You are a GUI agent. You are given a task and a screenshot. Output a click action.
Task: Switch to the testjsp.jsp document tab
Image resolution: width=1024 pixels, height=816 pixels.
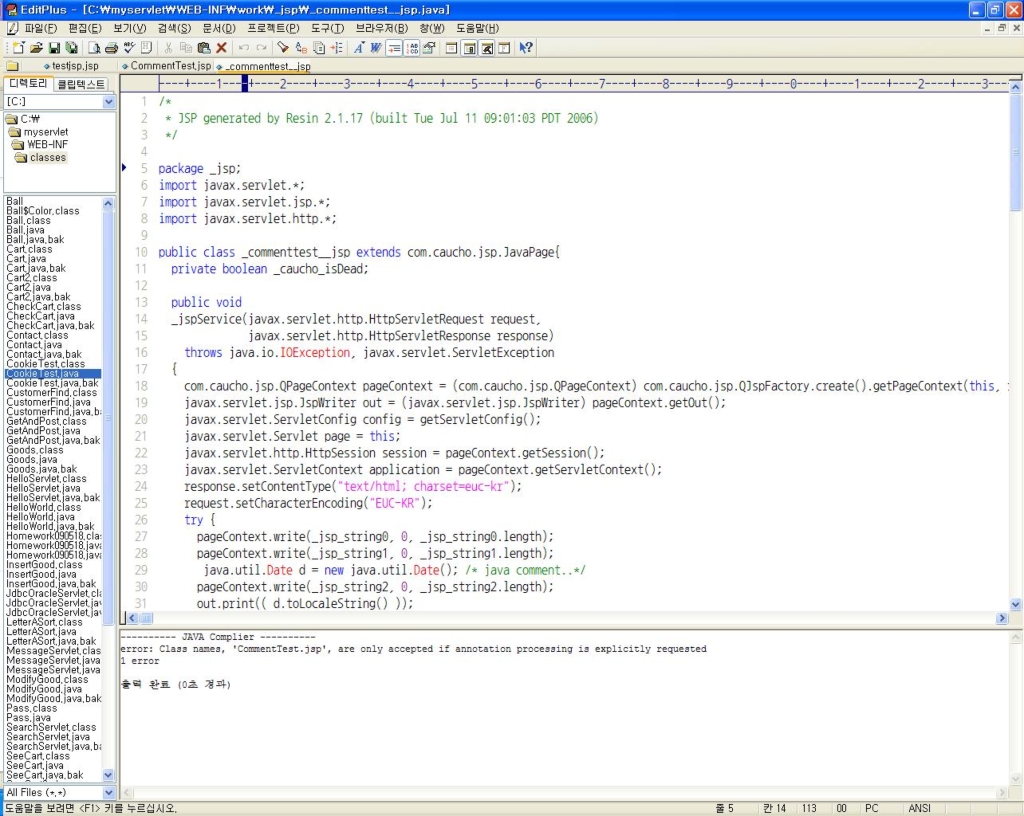71,66
